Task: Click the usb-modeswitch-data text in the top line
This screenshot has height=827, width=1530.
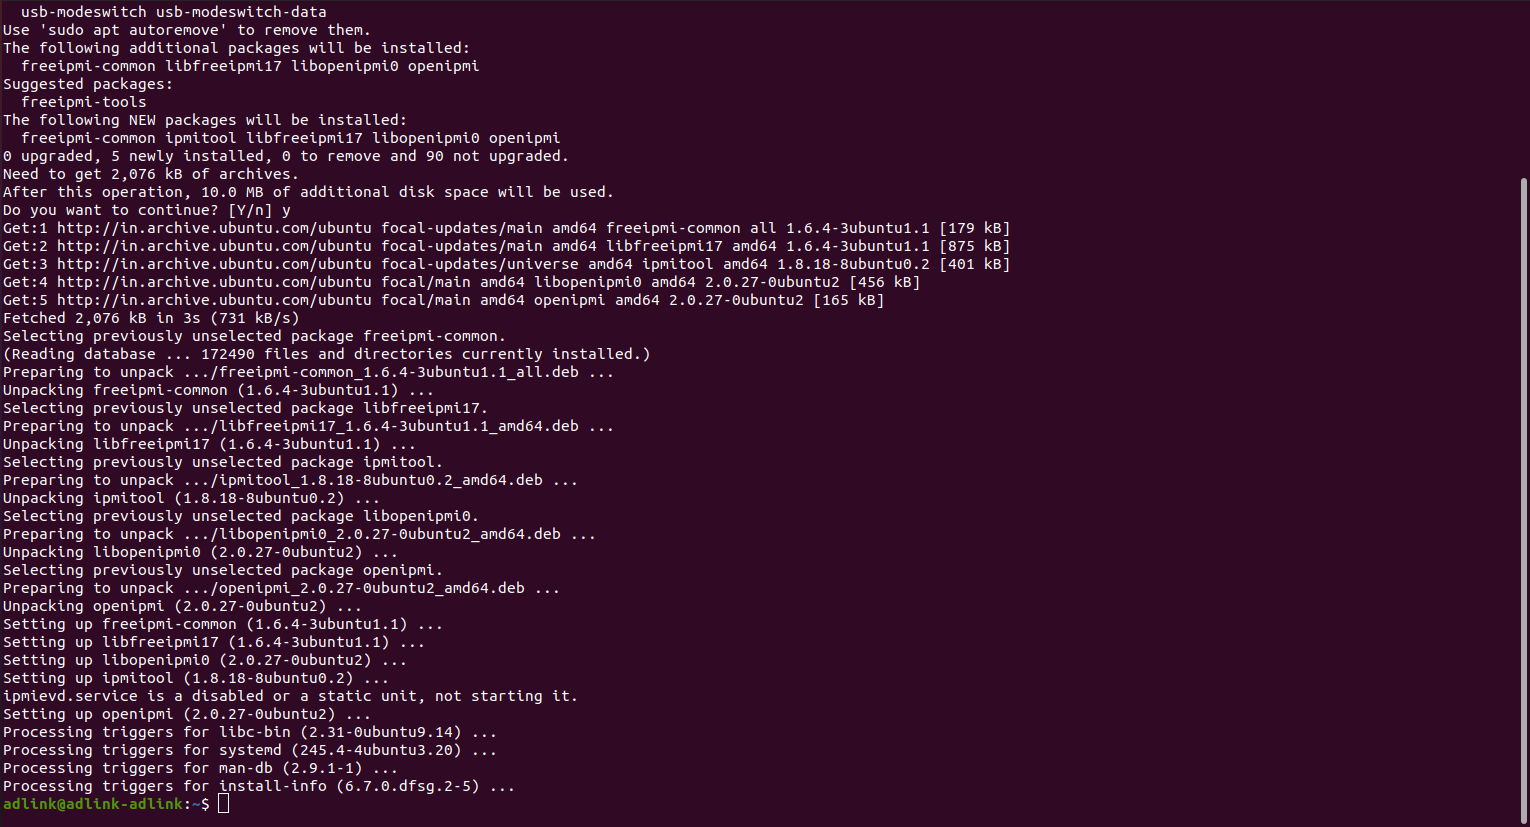Action: point(241,12)
